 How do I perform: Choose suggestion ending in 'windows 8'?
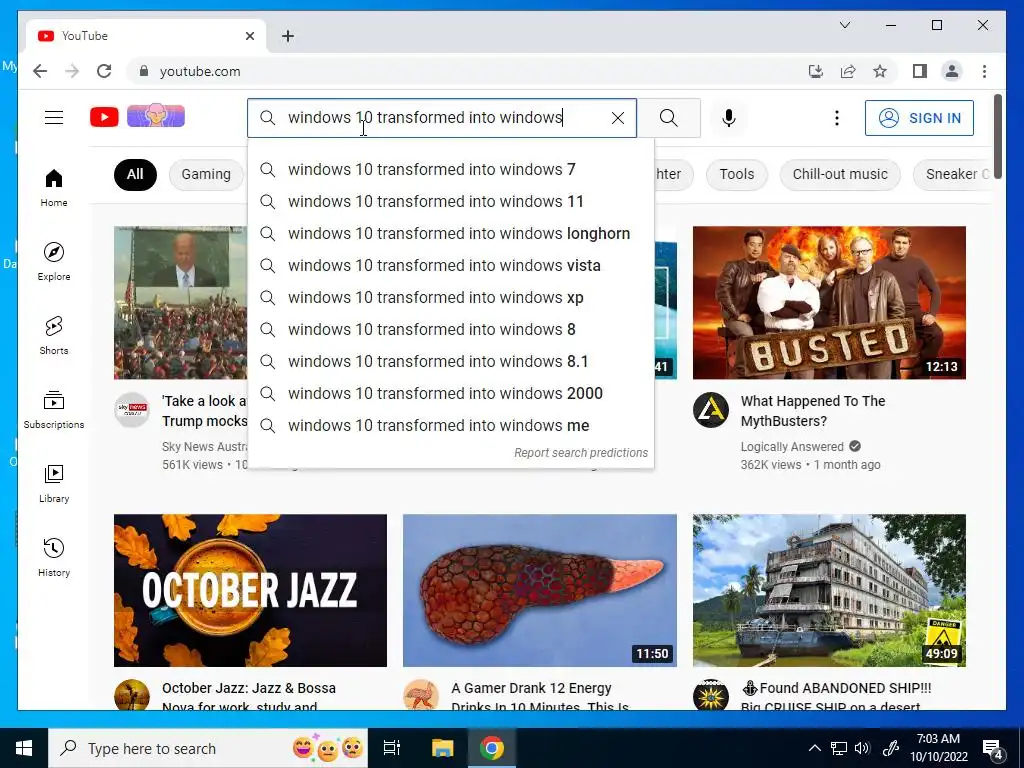[x=451, y=330]
